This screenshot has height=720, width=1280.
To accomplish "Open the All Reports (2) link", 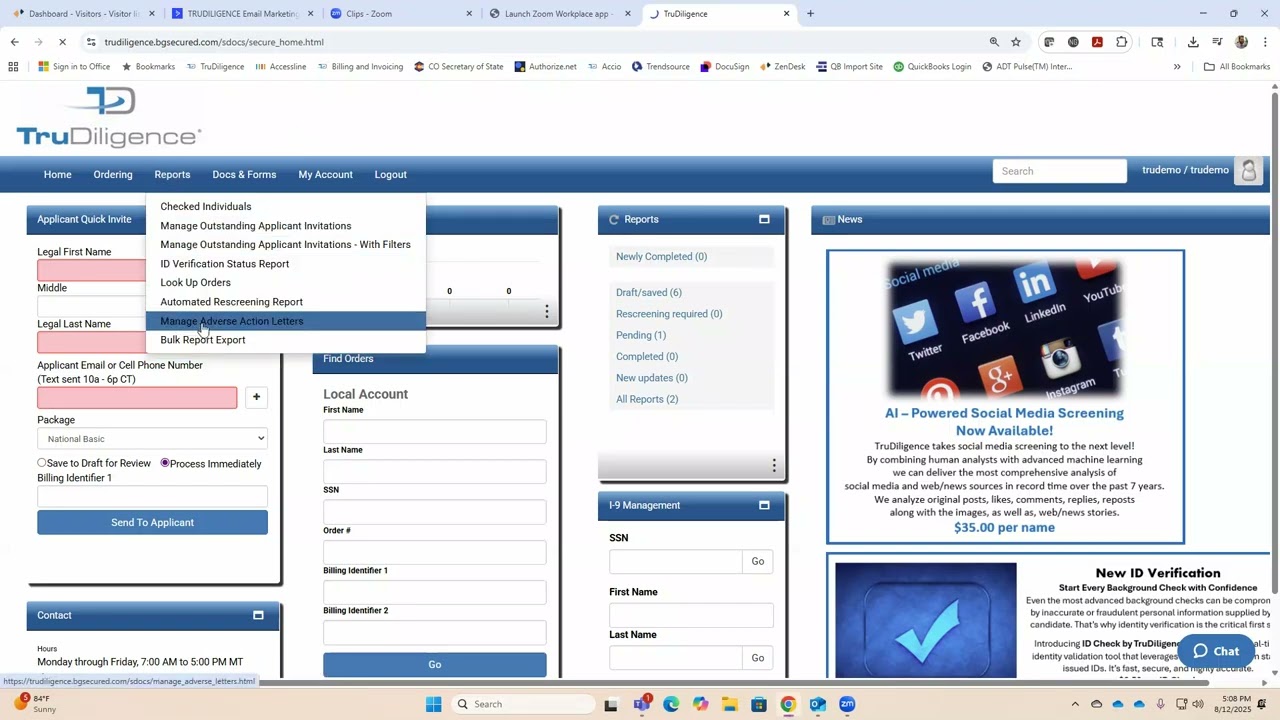I will point(647,400).
